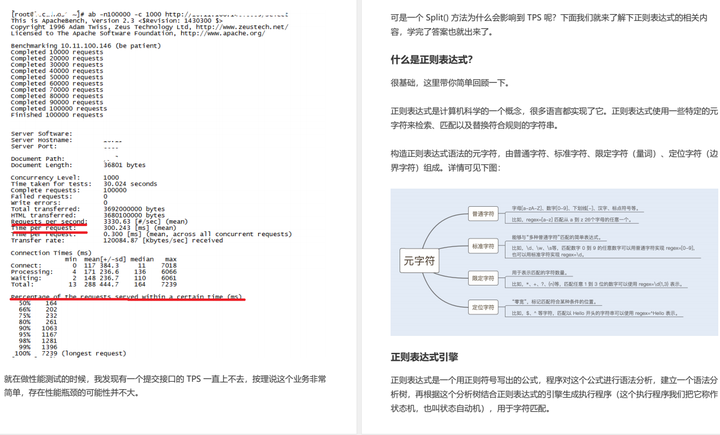Click the 'Document Length:' label
Screen dimensions: 720x435
pos(41,165)
